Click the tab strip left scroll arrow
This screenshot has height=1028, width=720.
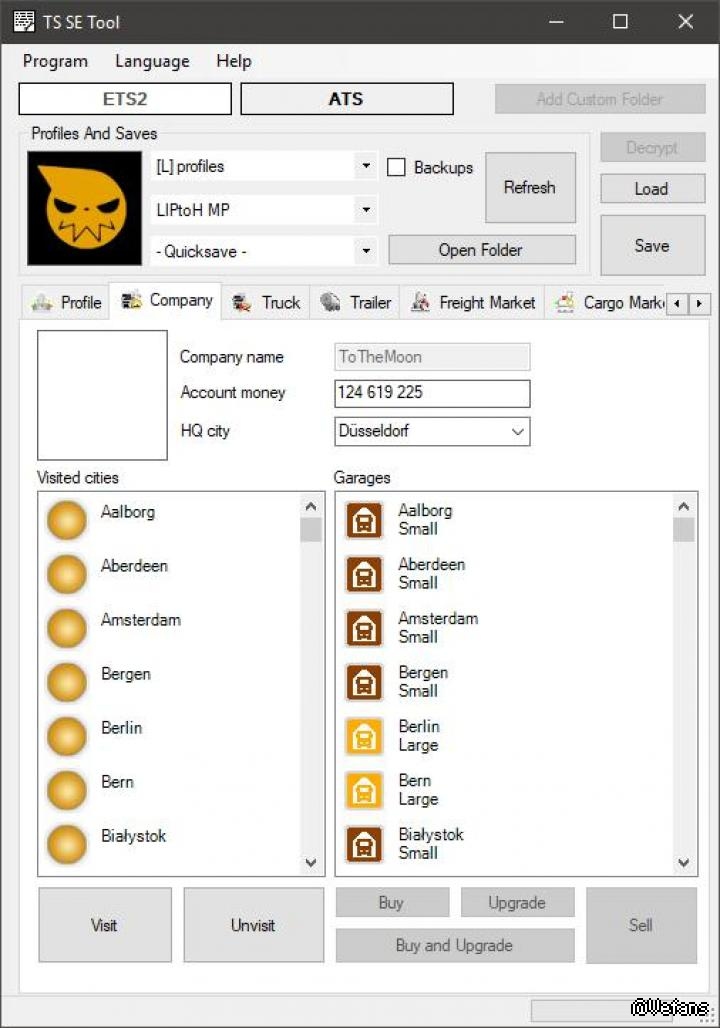pyautogui.click(x=677, y=304)
